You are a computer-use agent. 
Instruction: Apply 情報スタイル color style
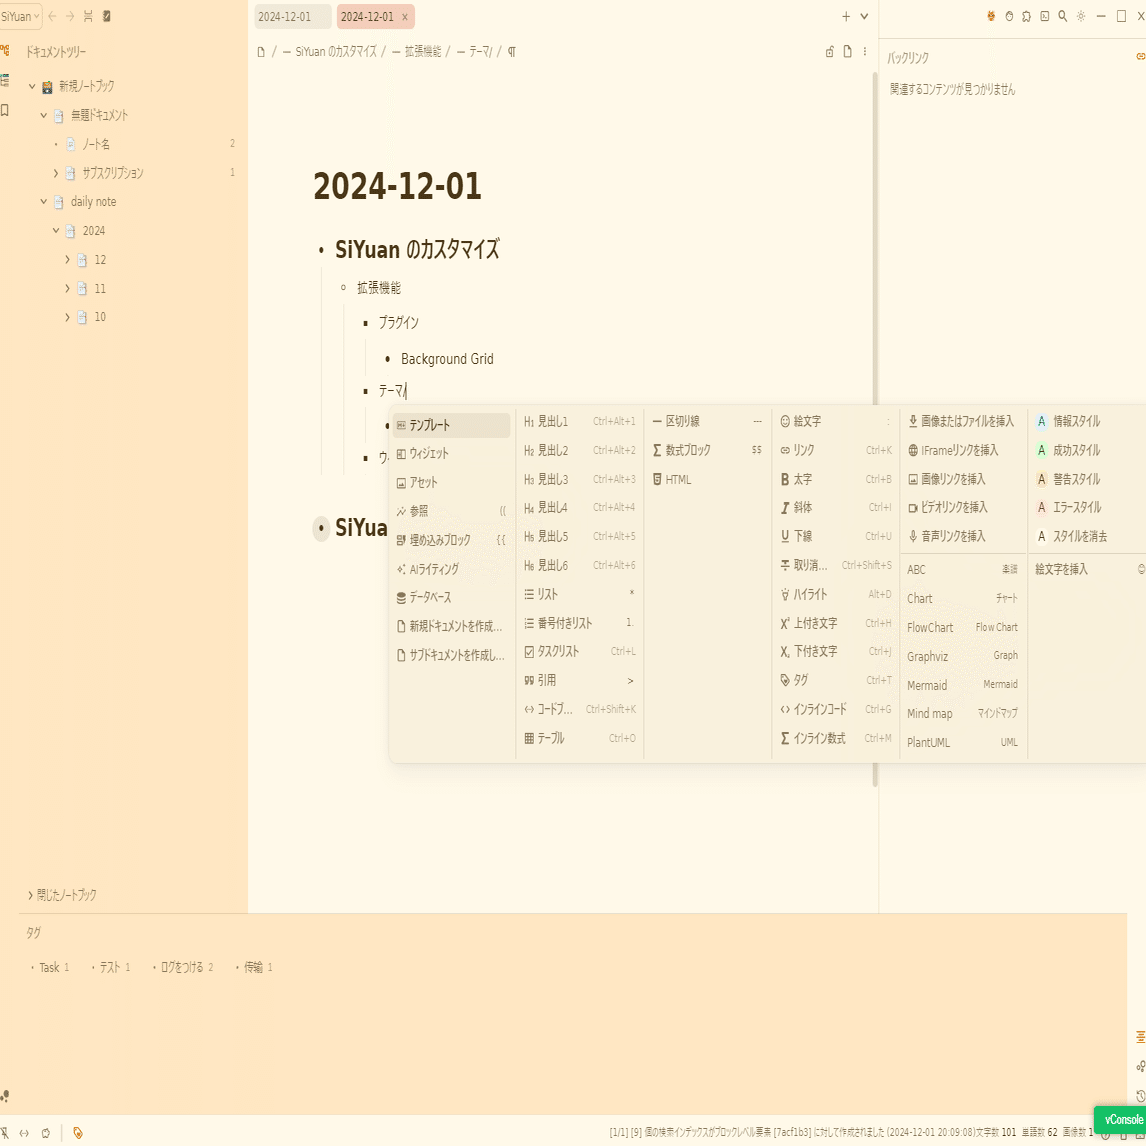pos(1089,421)
